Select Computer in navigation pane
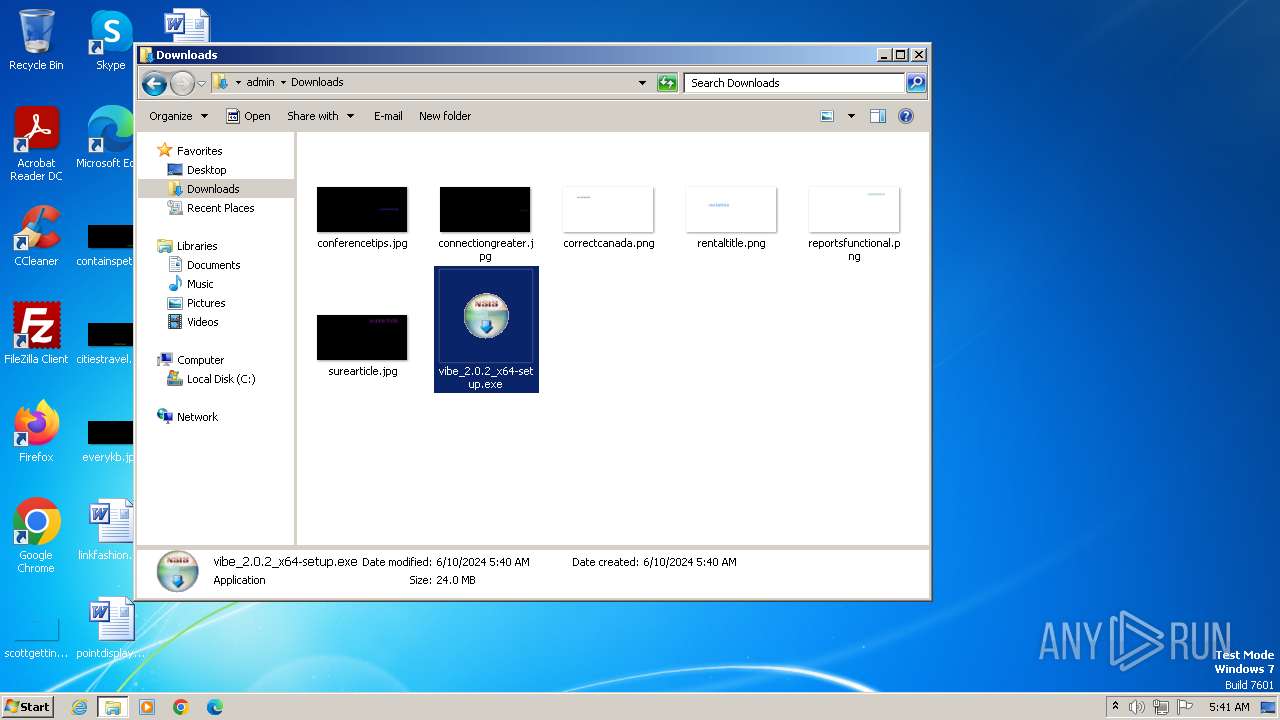This screenshot has width=1280, height=720. 200,360
